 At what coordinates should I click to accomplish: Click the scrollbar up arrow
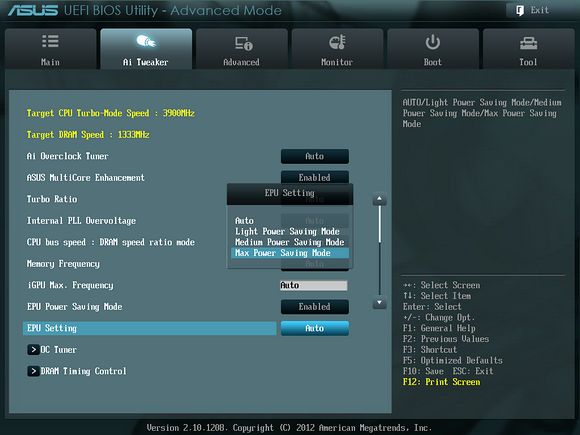click(x=380, y=199)
